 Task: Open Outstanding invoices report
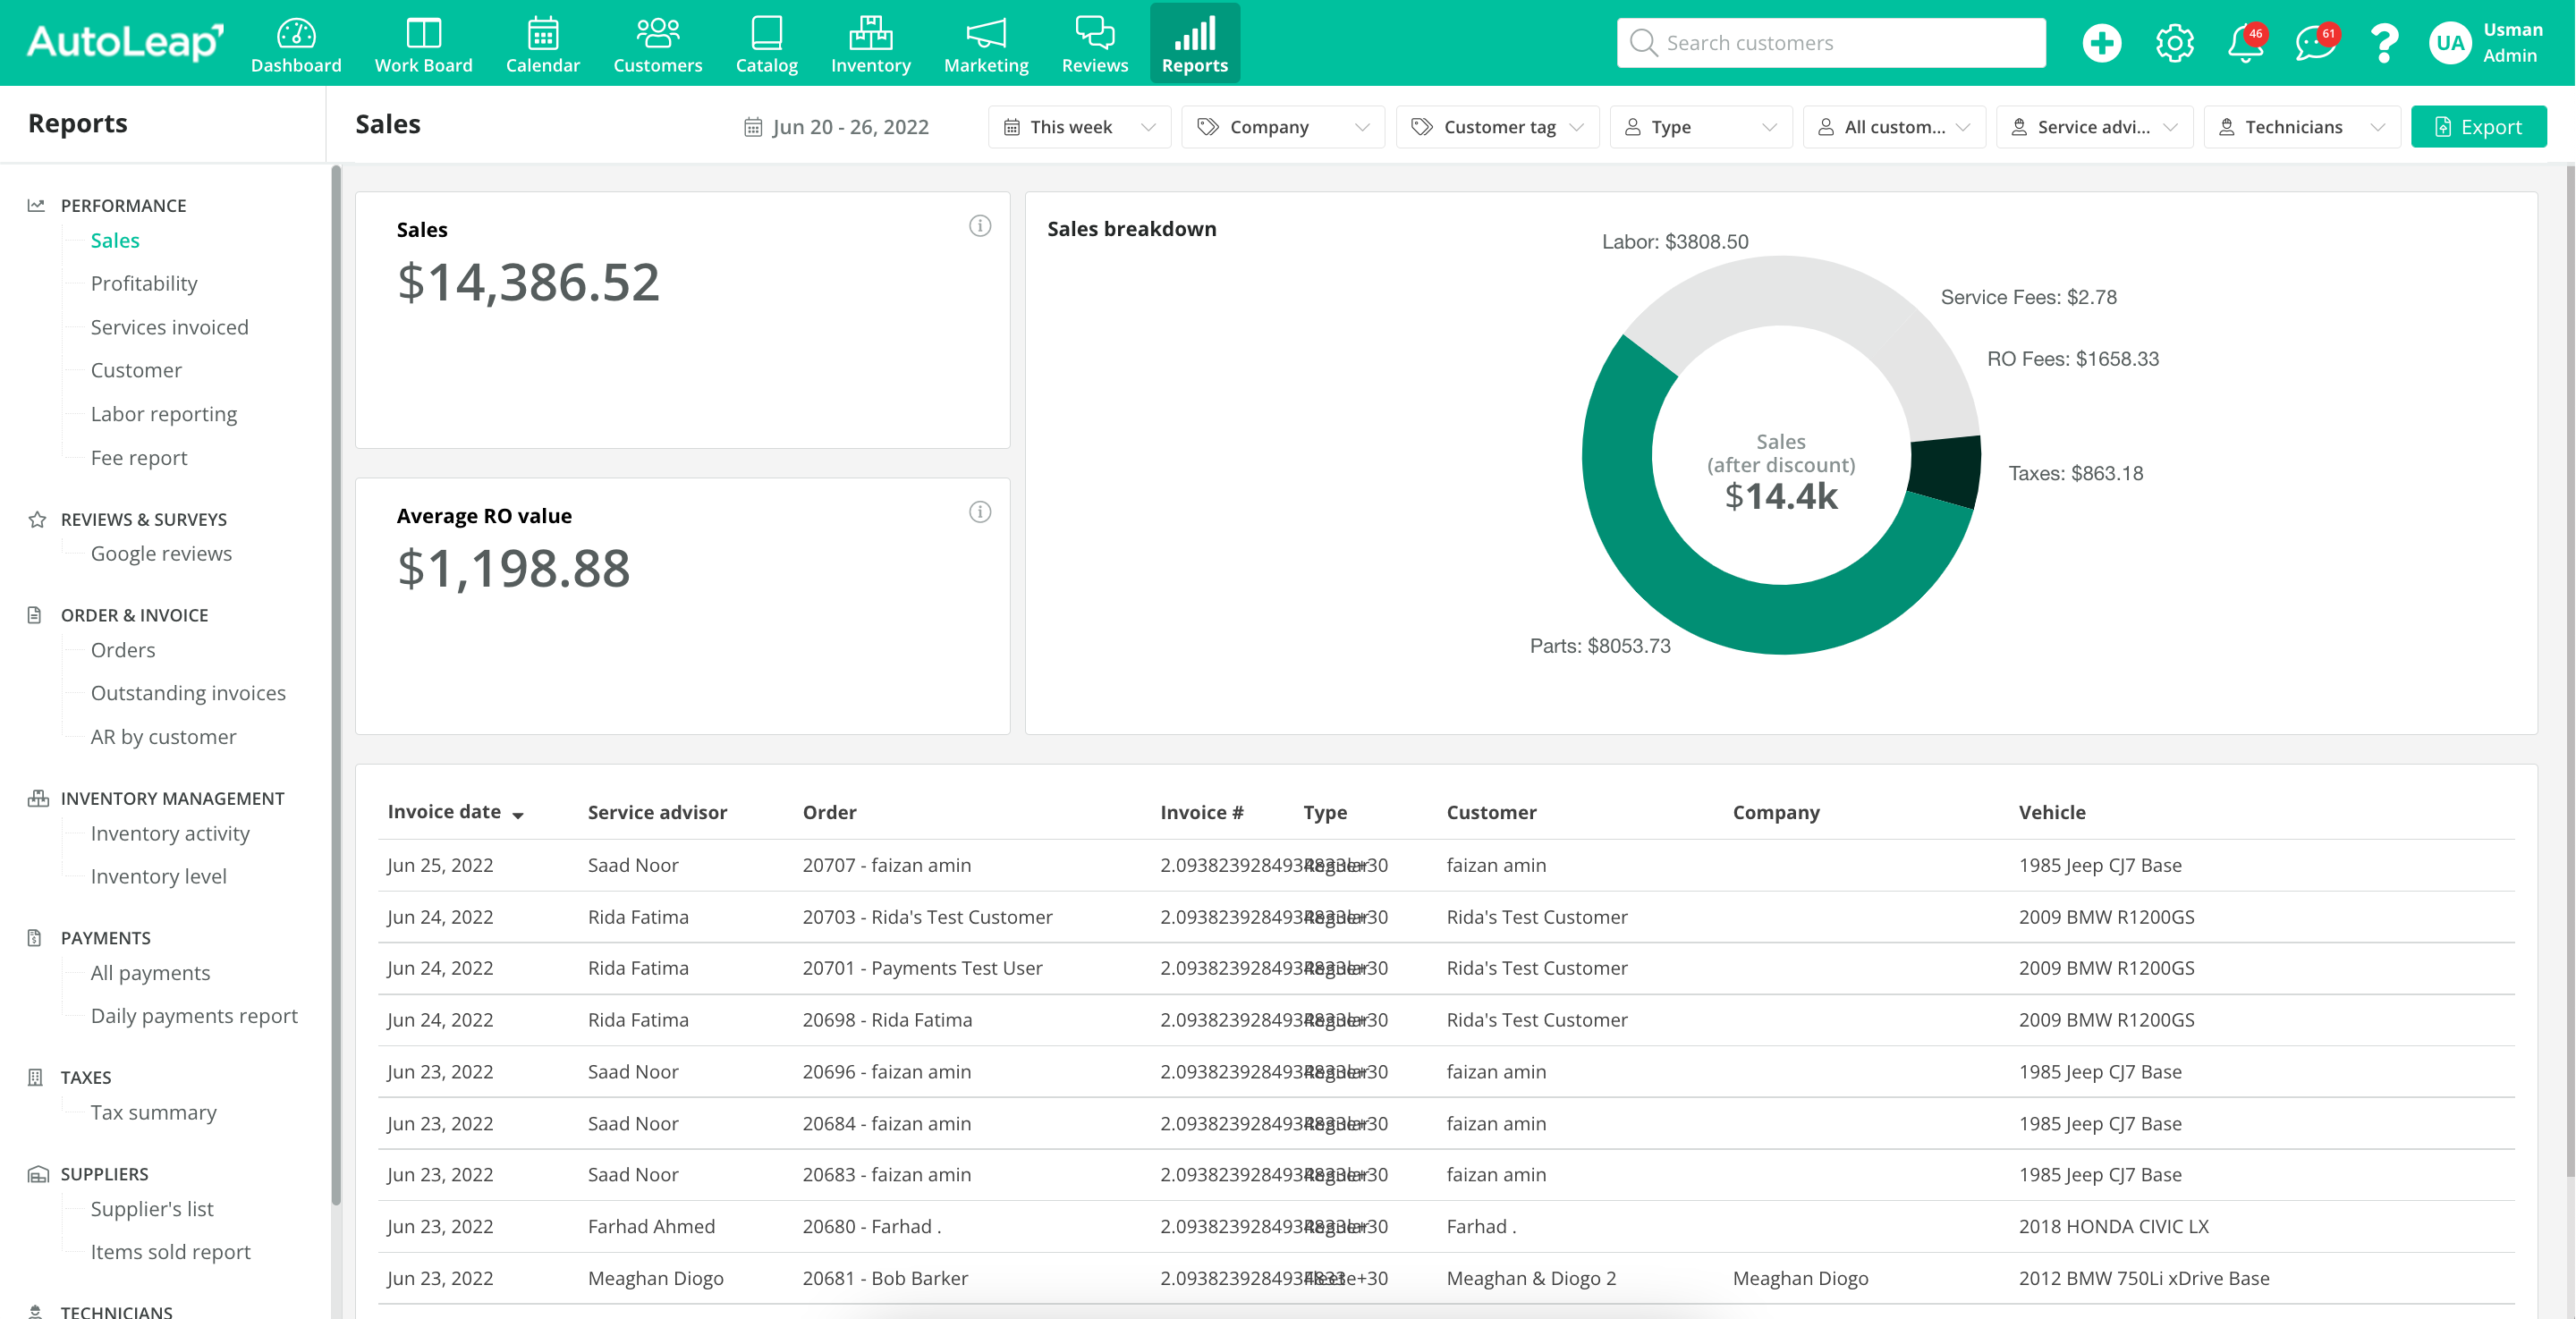(188, 693)
